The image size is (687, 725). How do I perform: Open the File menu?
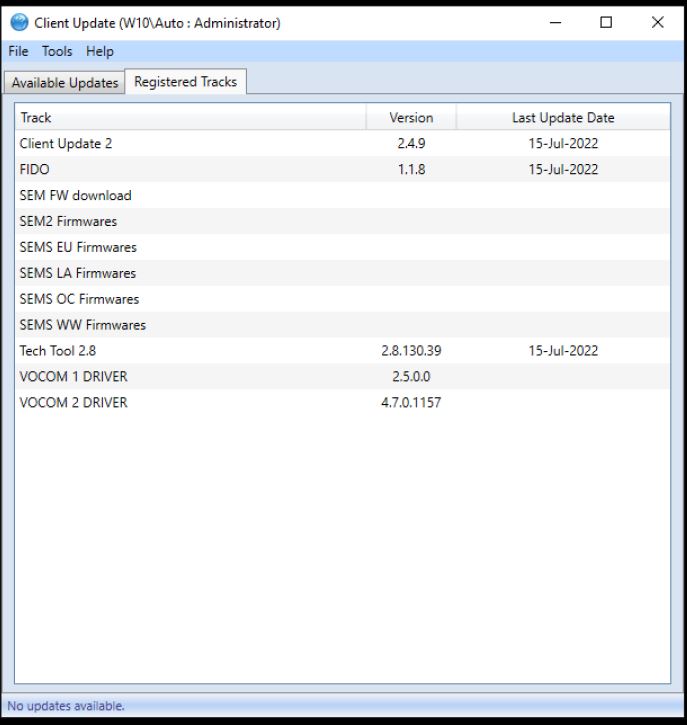(18, 51)
